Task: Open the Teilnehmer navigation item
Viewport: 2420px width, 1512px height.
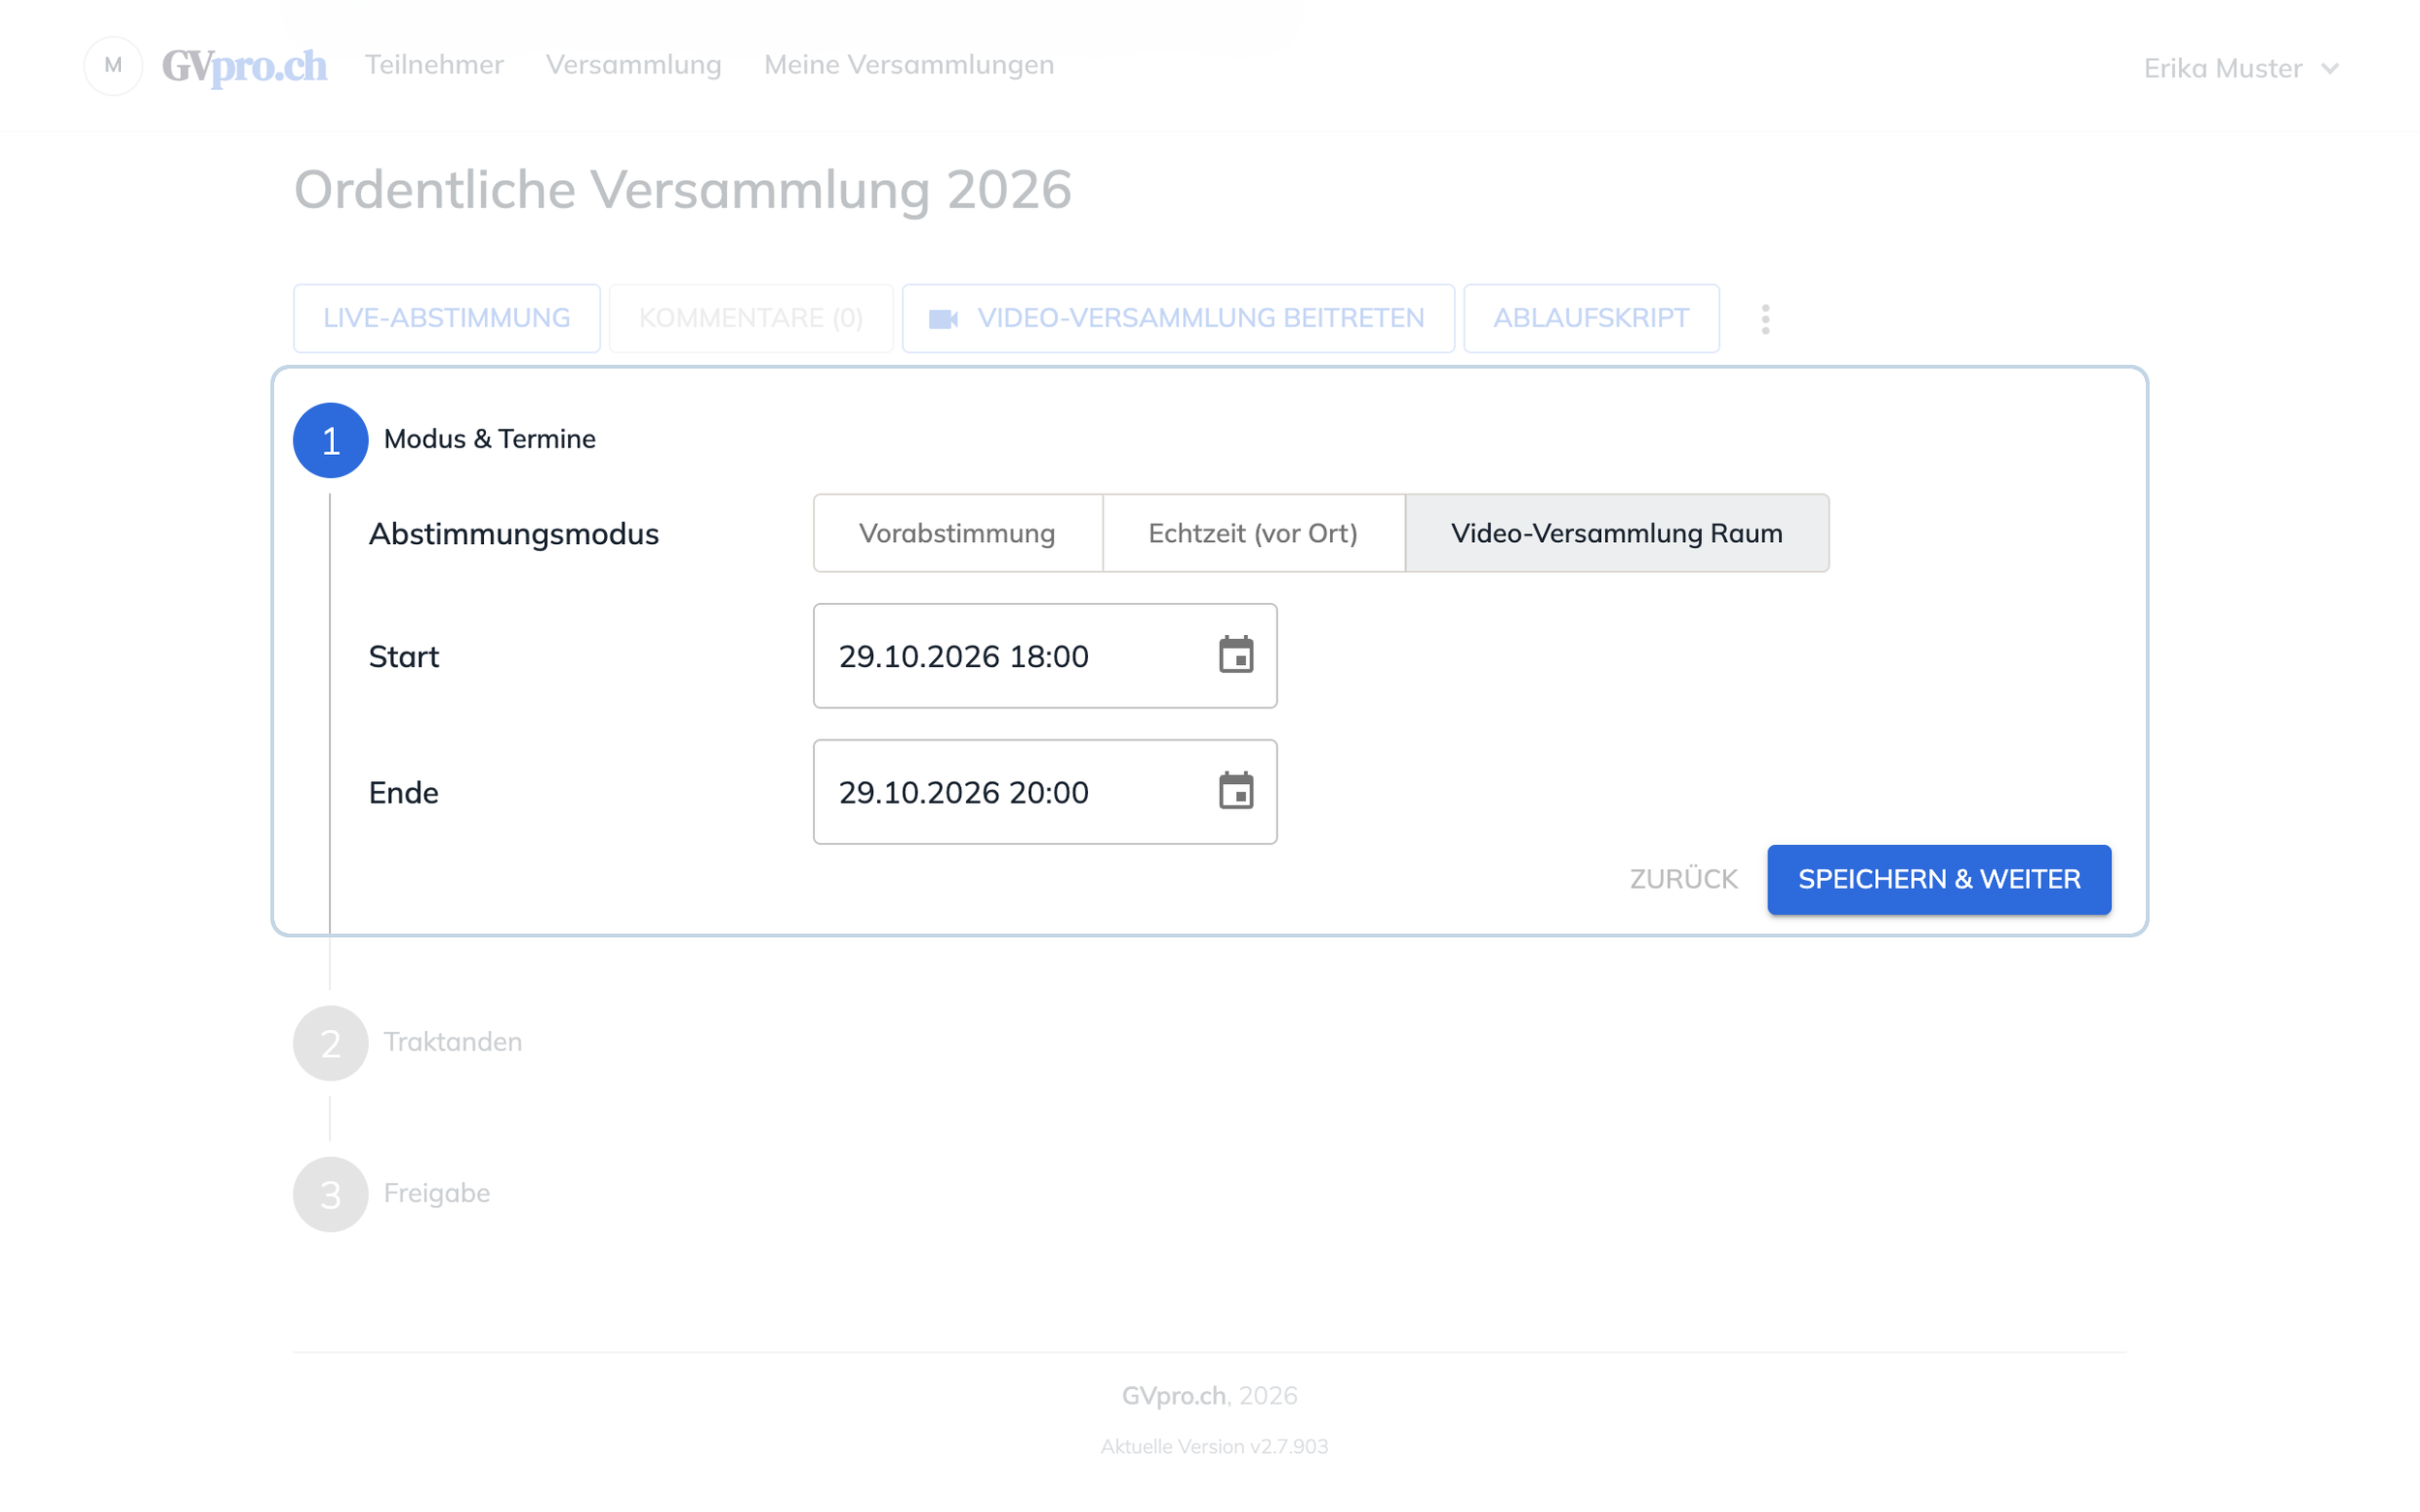Action: pos(434,65)
